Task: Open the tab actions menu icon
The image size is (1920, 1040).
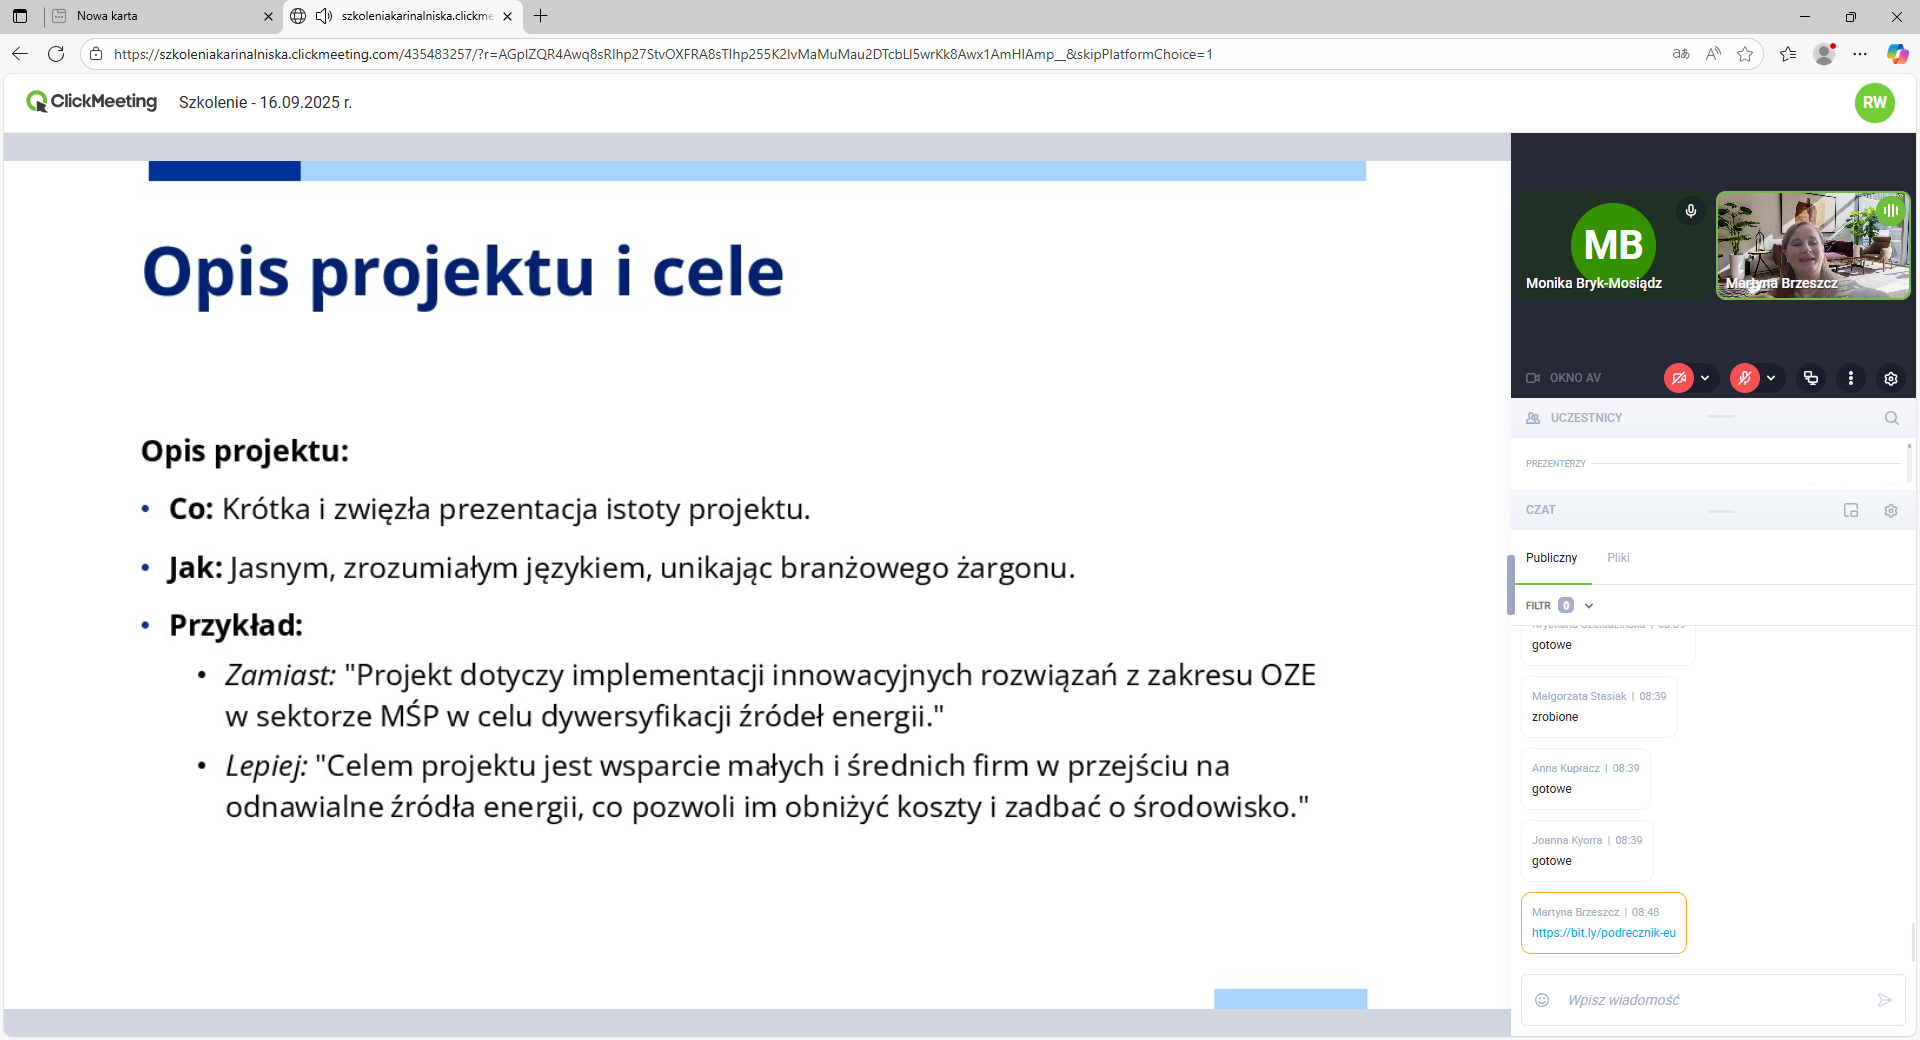Action: tap(20, 16)
